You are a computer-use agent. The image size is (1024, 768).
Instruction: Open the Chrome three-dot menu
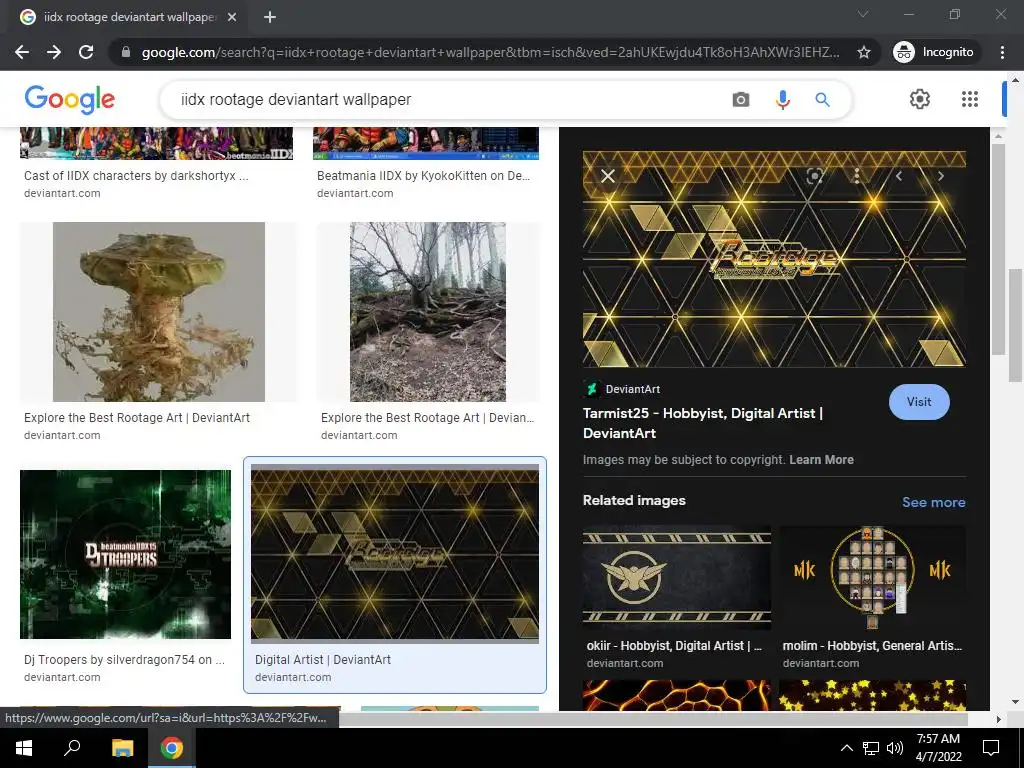point(1002,52)
